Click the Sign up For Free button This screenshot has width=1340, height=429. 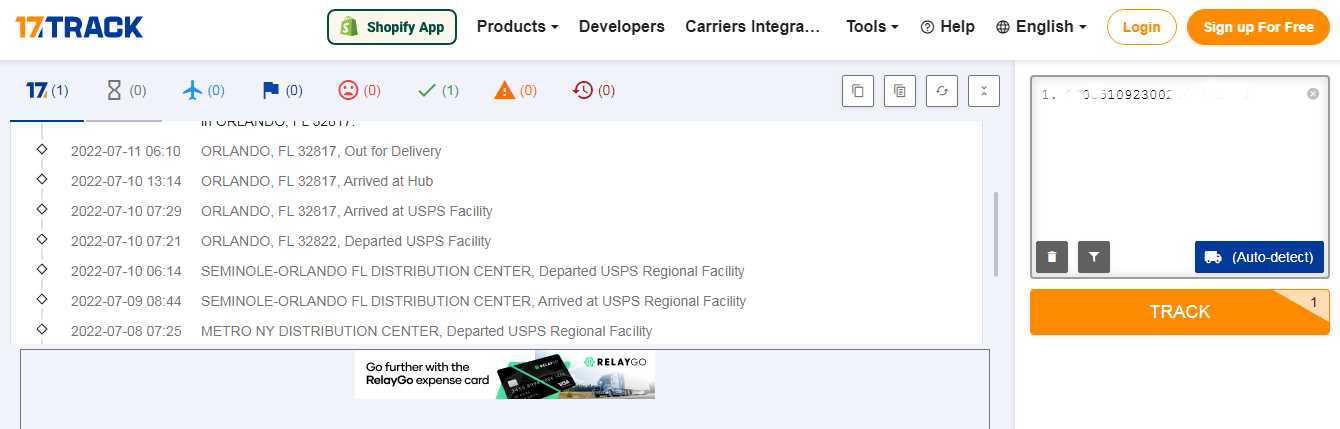point(1258,27)
